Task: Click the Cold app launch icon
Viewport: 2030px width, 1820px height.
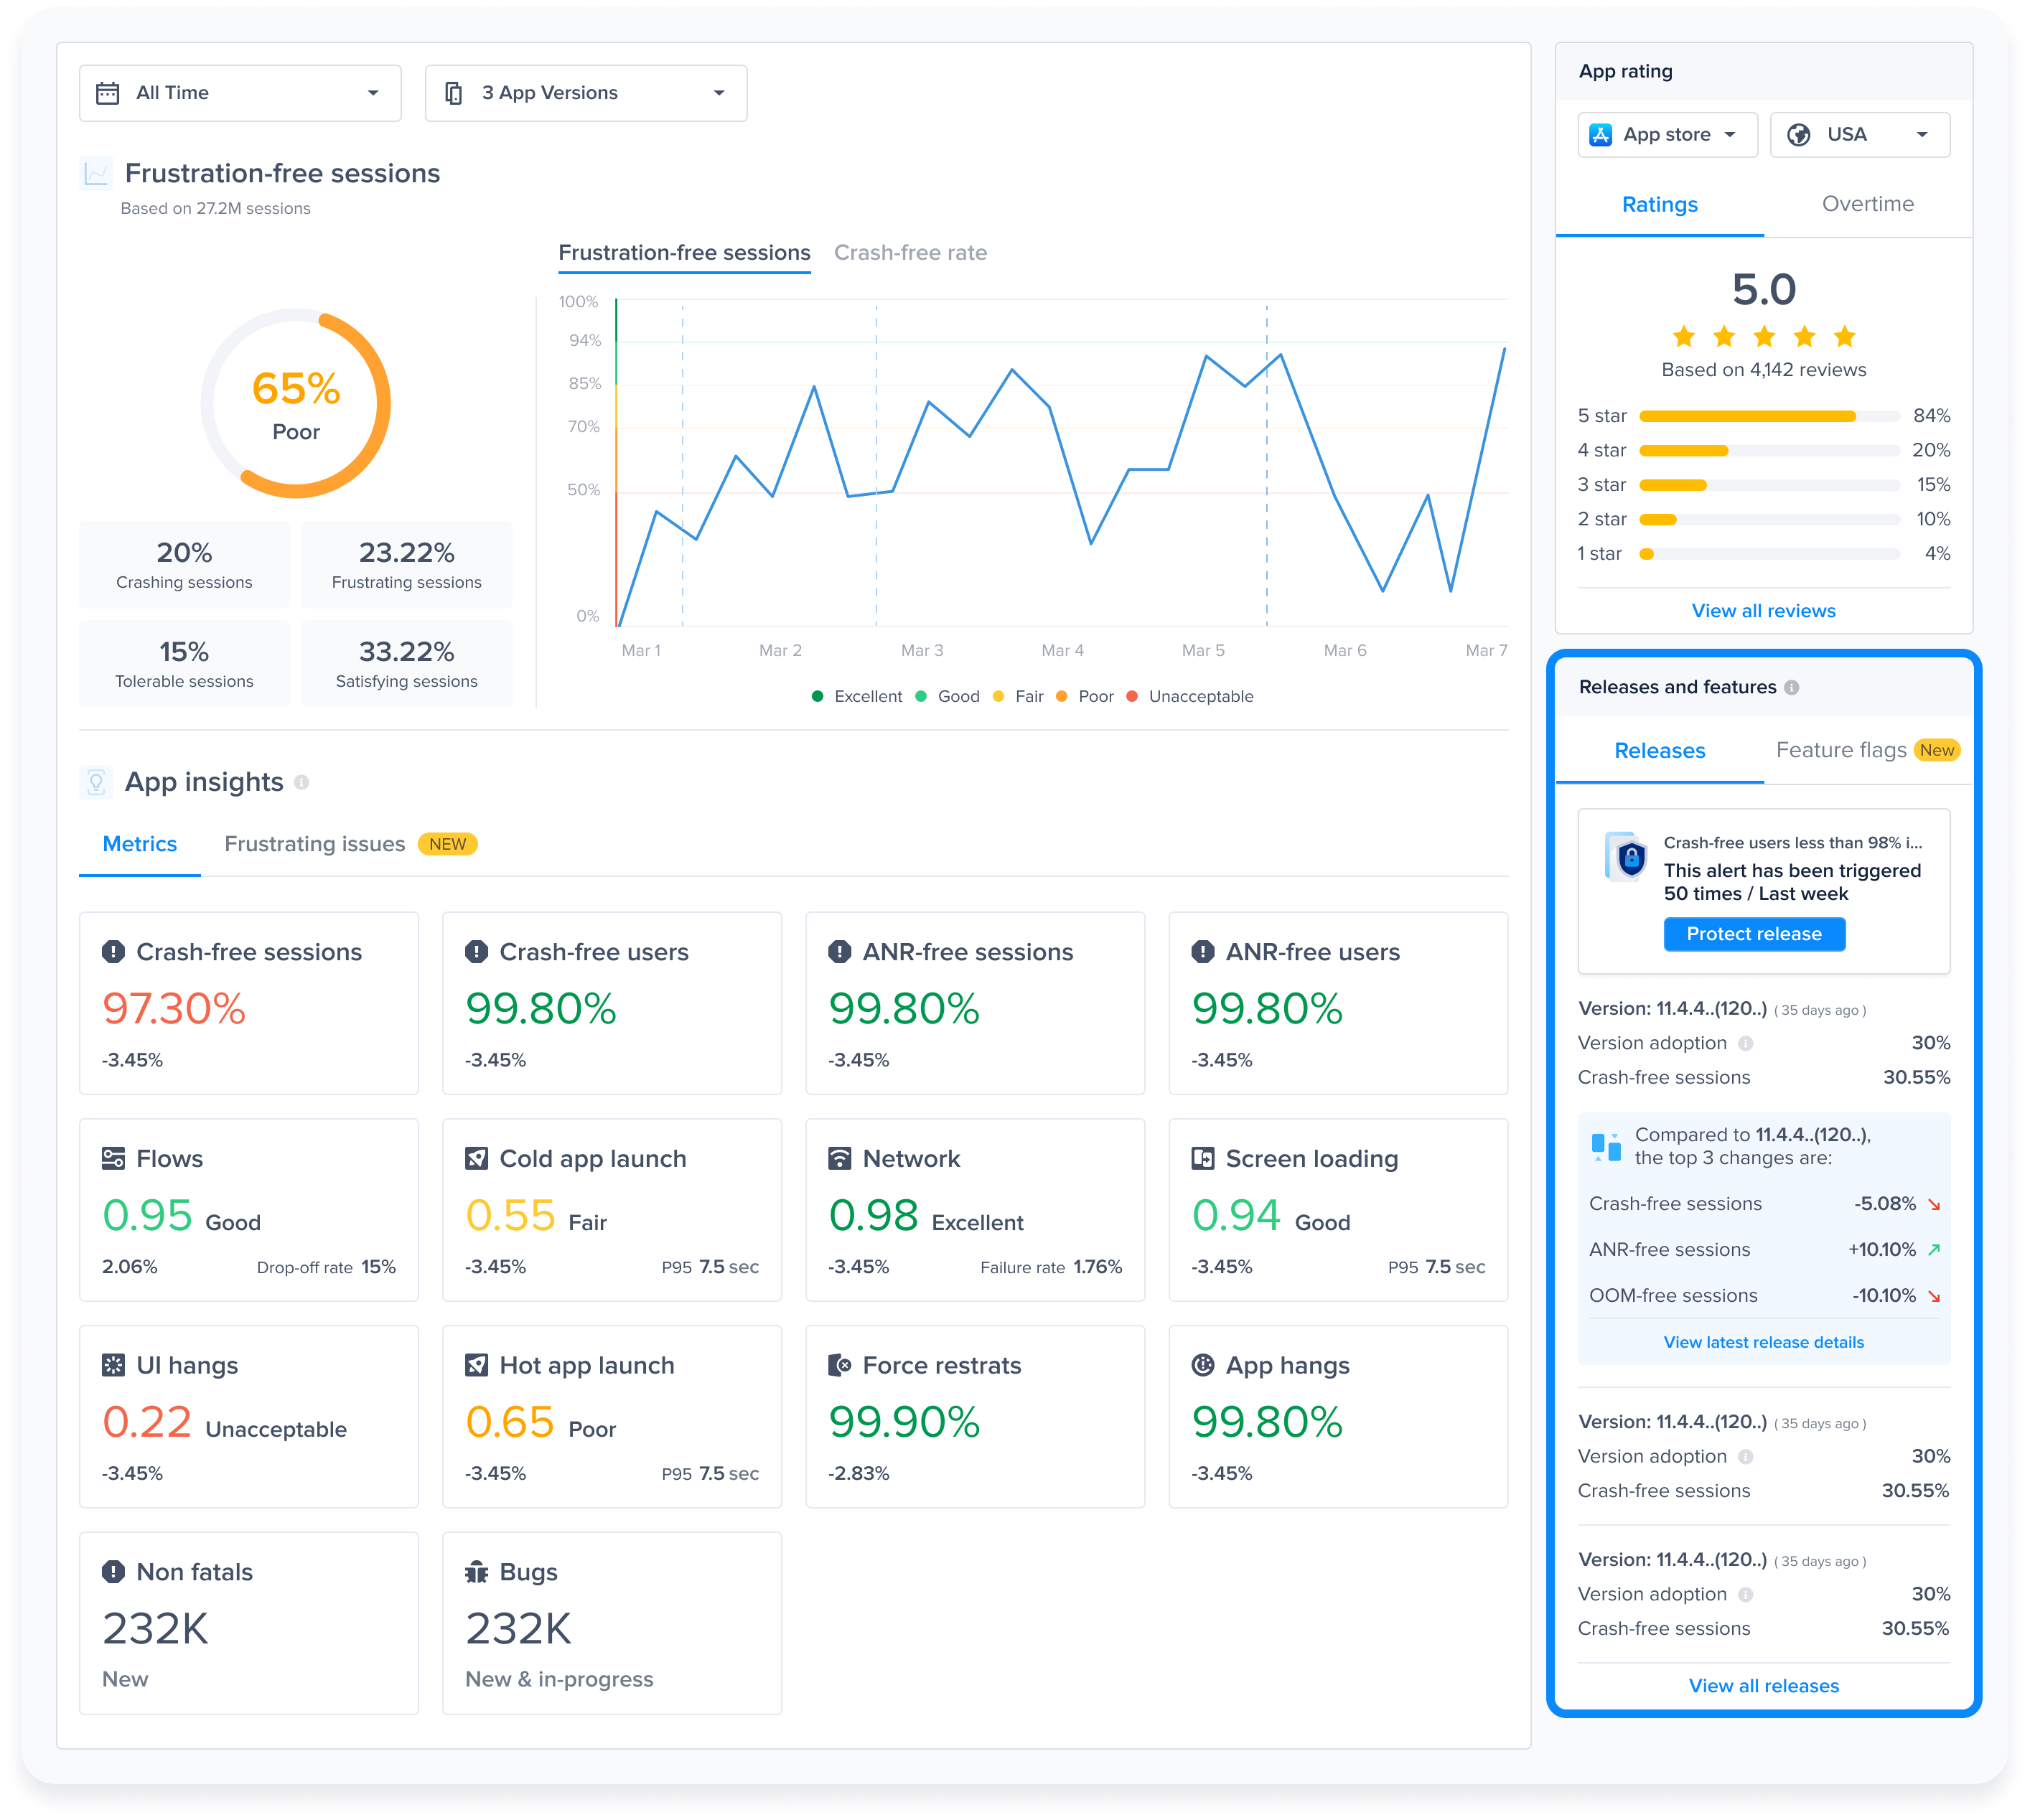Action: click(x=476, y=1158)
